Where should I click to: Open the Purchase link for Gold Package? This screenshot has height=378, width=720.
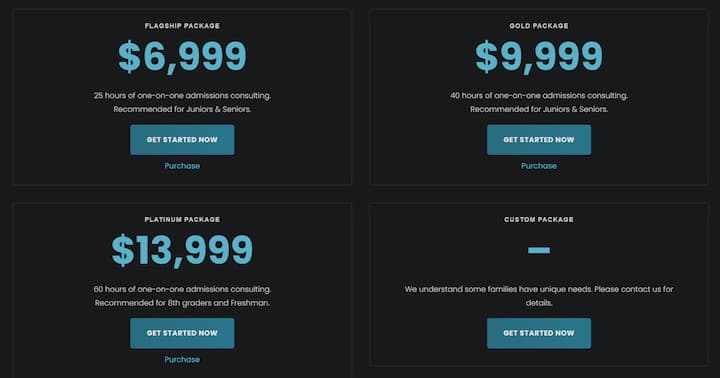coord(539,166)
